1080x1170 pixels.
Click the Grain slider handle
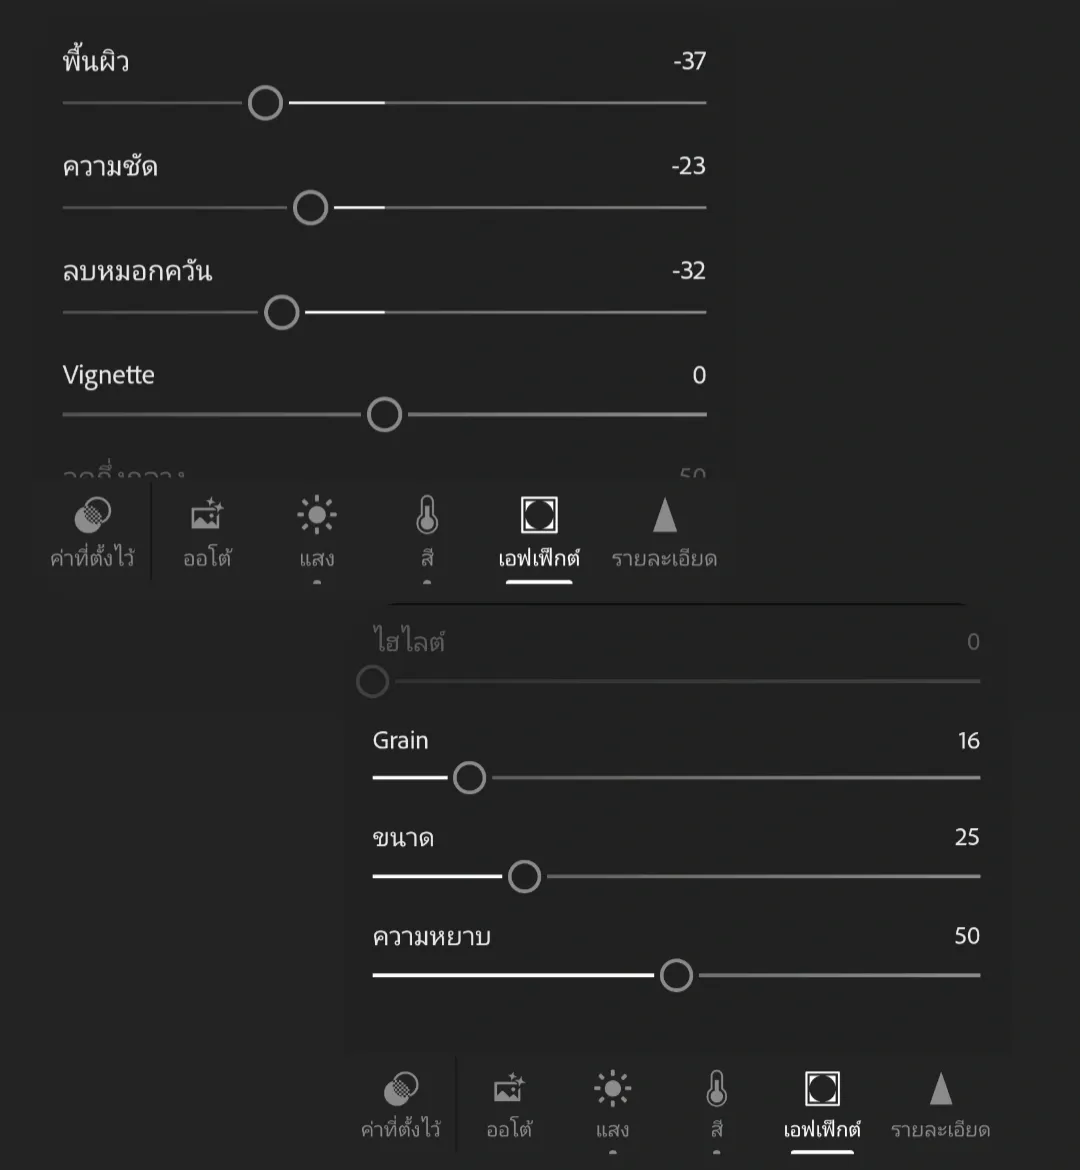click(469, 777)
